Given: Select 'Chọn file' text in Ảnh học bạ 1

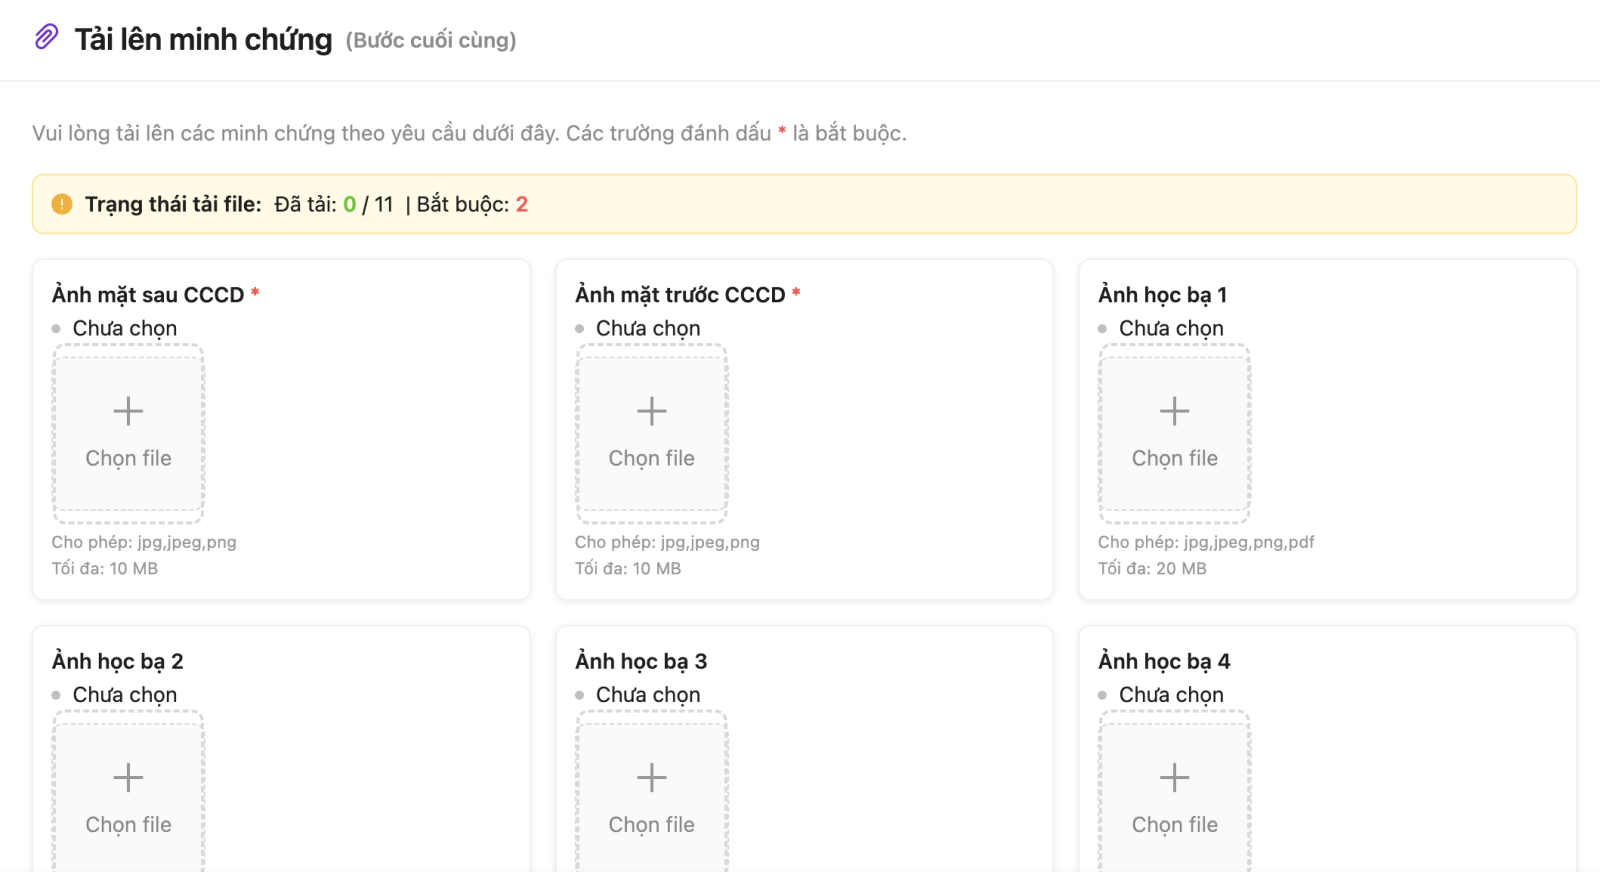Looking at the screenshot, I should [x=1174, y=458].
